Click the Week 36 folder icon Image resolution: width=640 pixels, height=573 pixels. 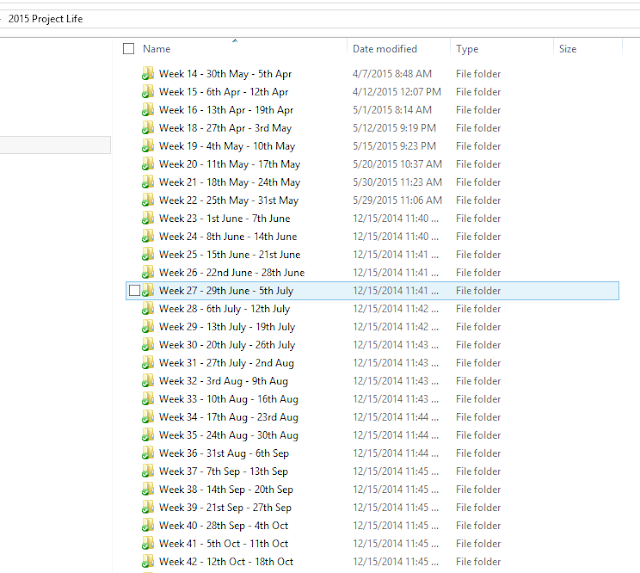pos(148,453)
